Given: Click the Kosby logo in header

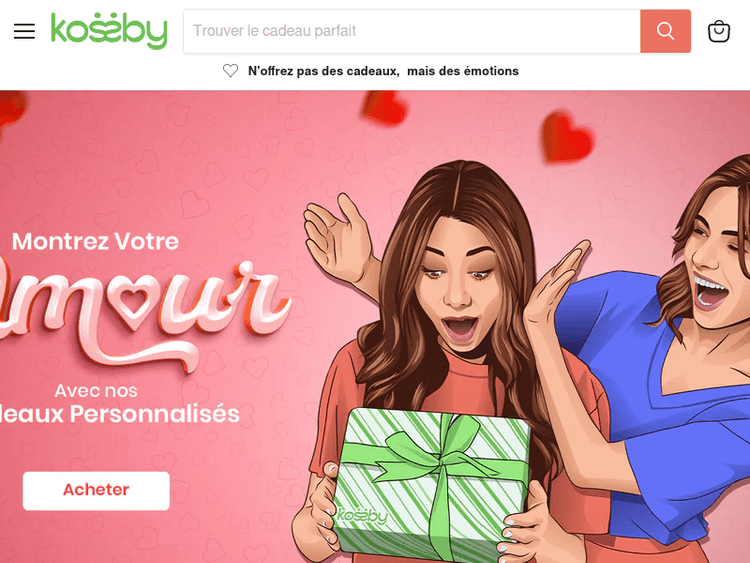Looking at the screenshot, I should click(x=109, y=31).
